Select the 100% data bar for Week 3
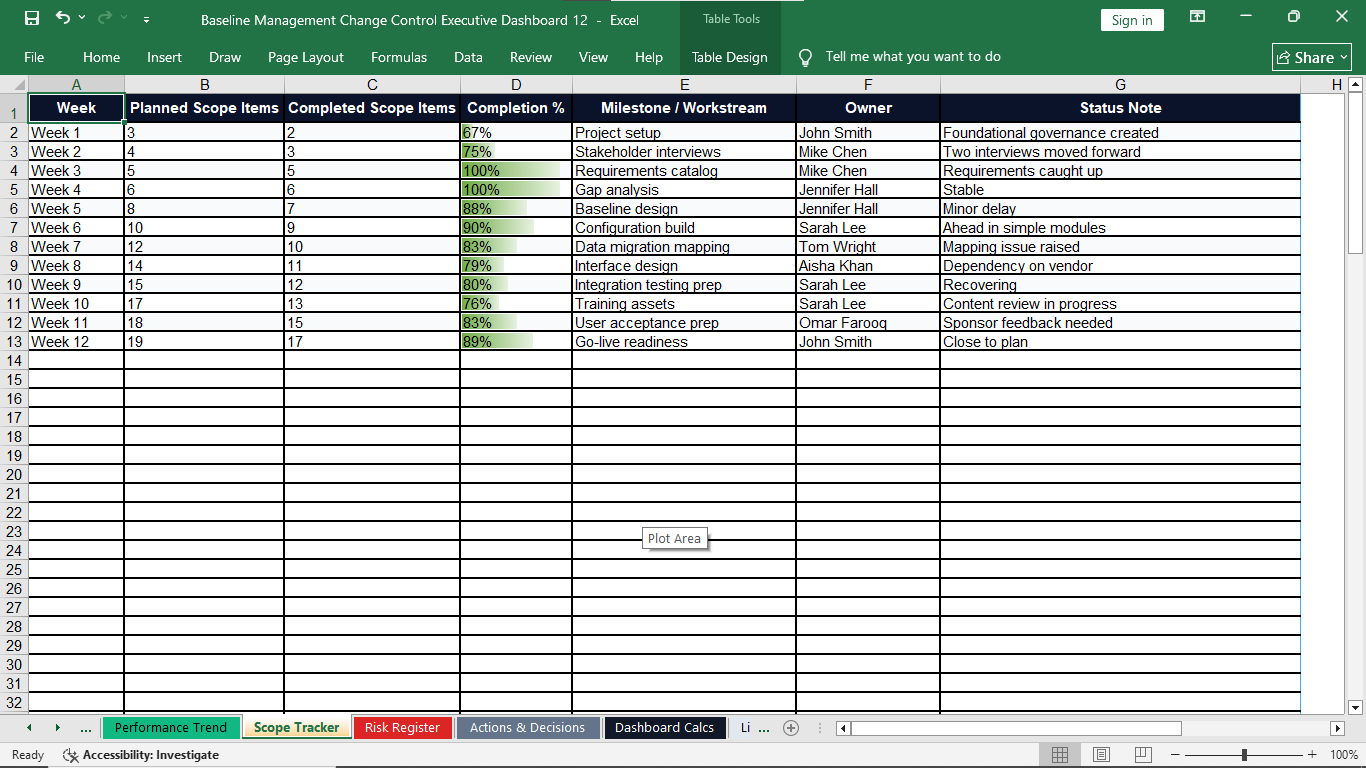This screenshot has height=768, width=1366. click(516, 171)
